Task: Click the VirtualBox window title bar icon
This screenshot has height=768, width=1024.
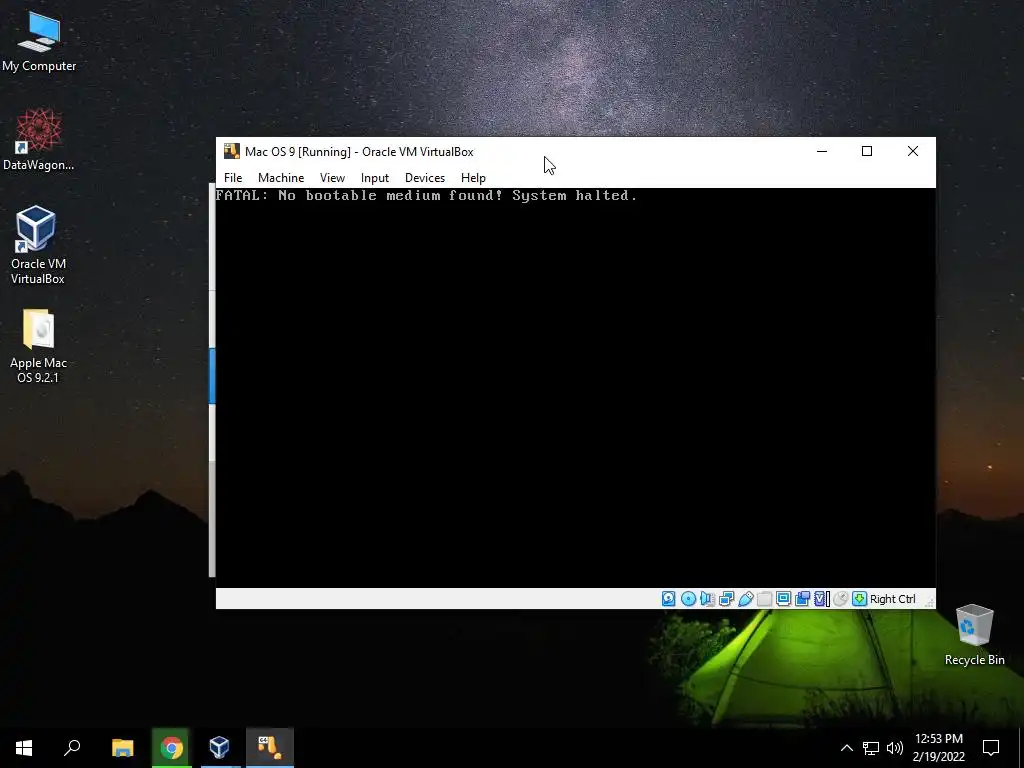Action: click(x=231, y=152)
